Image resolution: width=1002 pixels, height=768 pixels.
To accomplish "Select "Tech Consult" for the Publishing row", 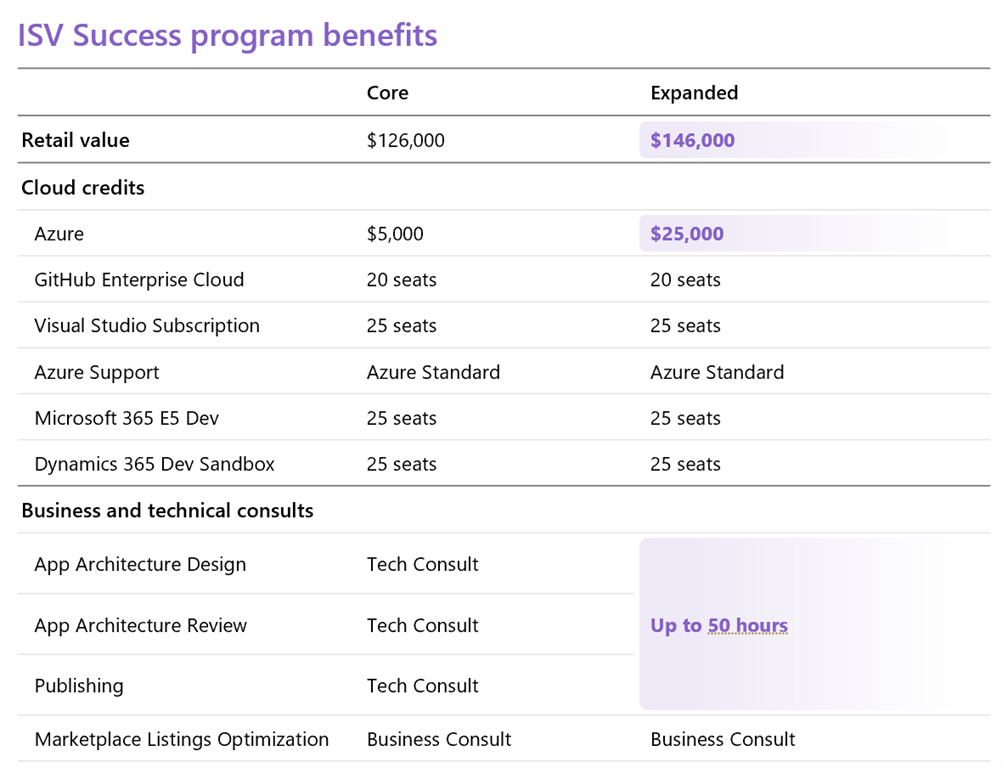I will coord(422,686).
